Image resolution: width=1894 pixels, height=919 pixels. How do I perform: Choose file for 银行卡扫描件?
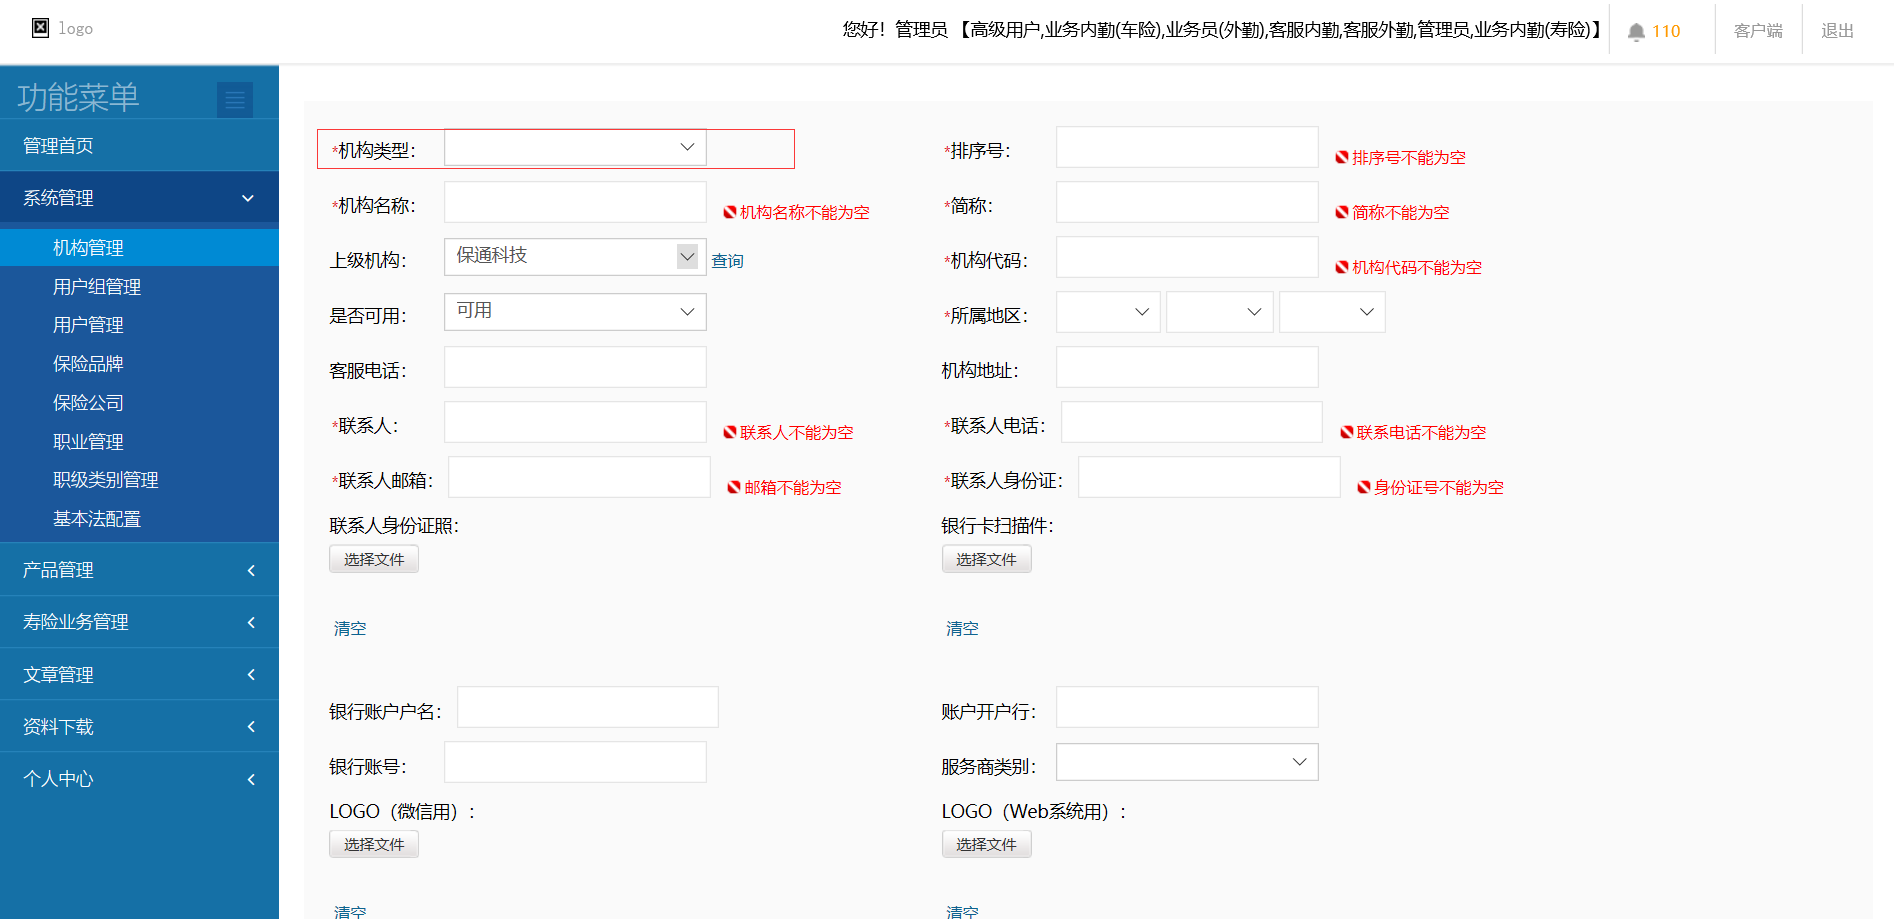pos(986,559)
